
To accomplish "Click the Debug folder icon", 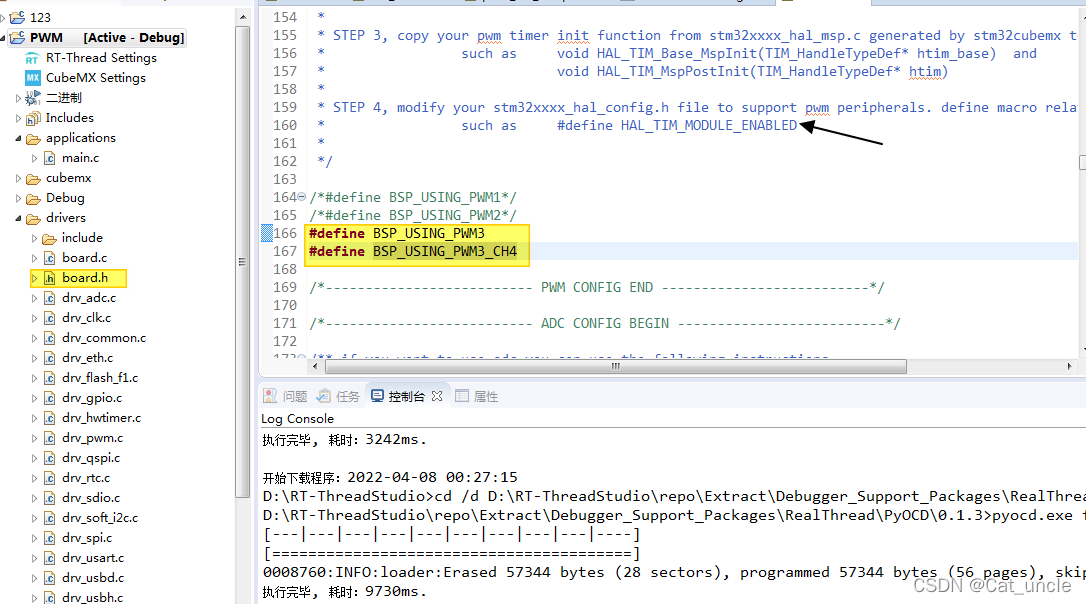I will point(33,199).
